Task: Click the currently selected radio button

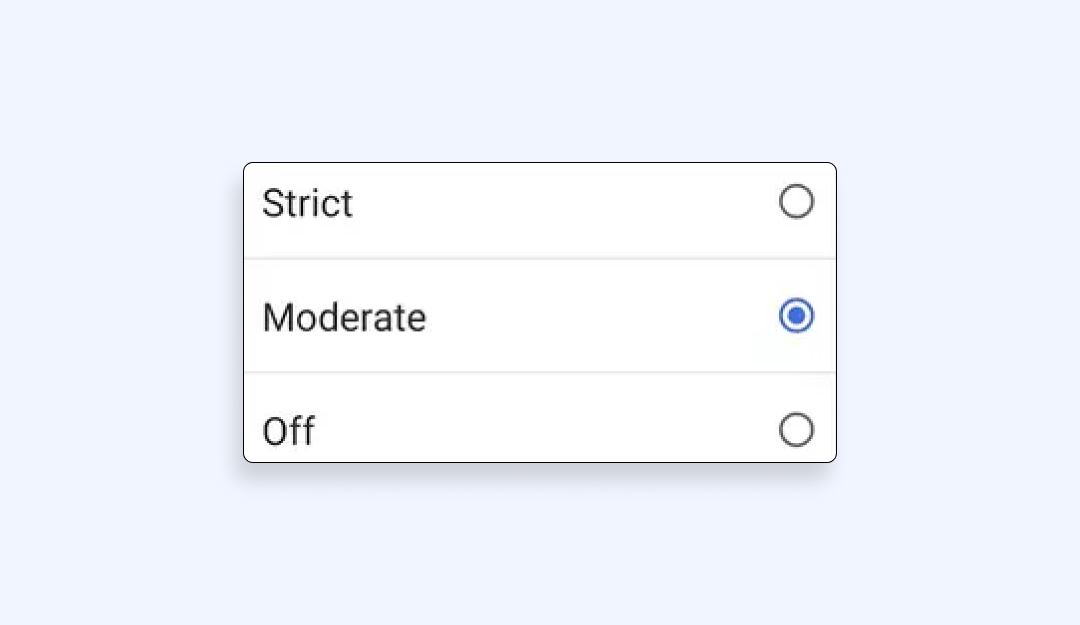Action: point(796,316)
